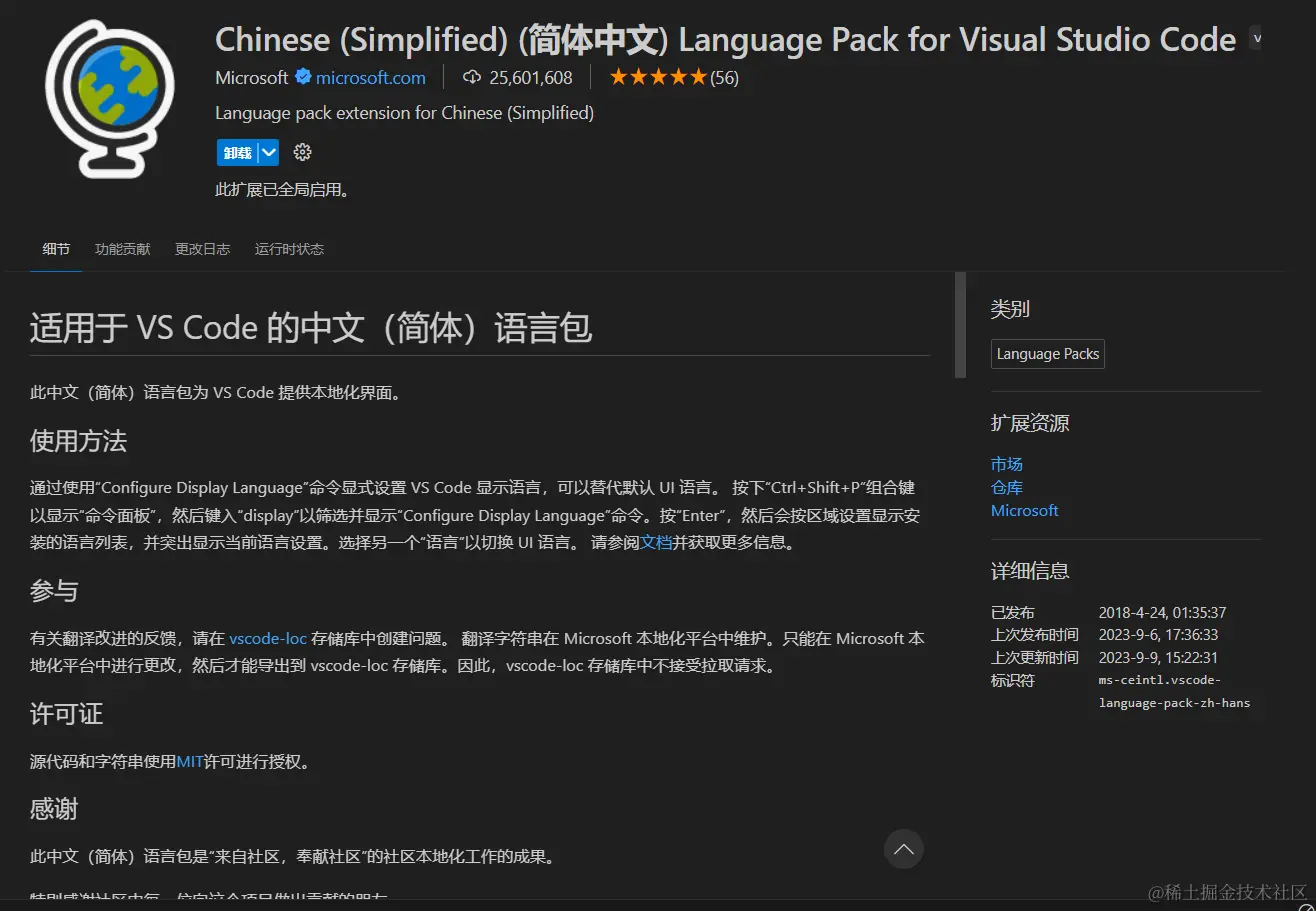1316x911 pixels.
Task: Click the extension title in the header
Action: 726,39
